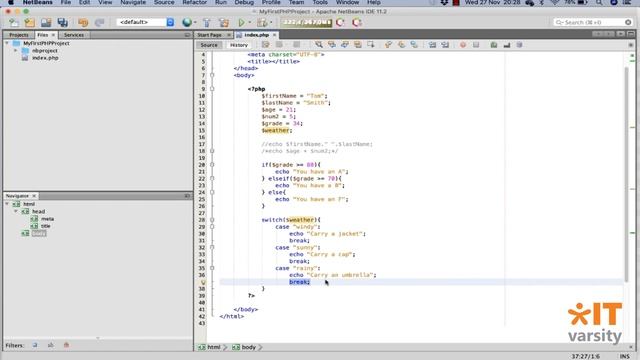Click the Shift Line Right icon
Screen dimensions: 640x360
click(x=445, y=45)
